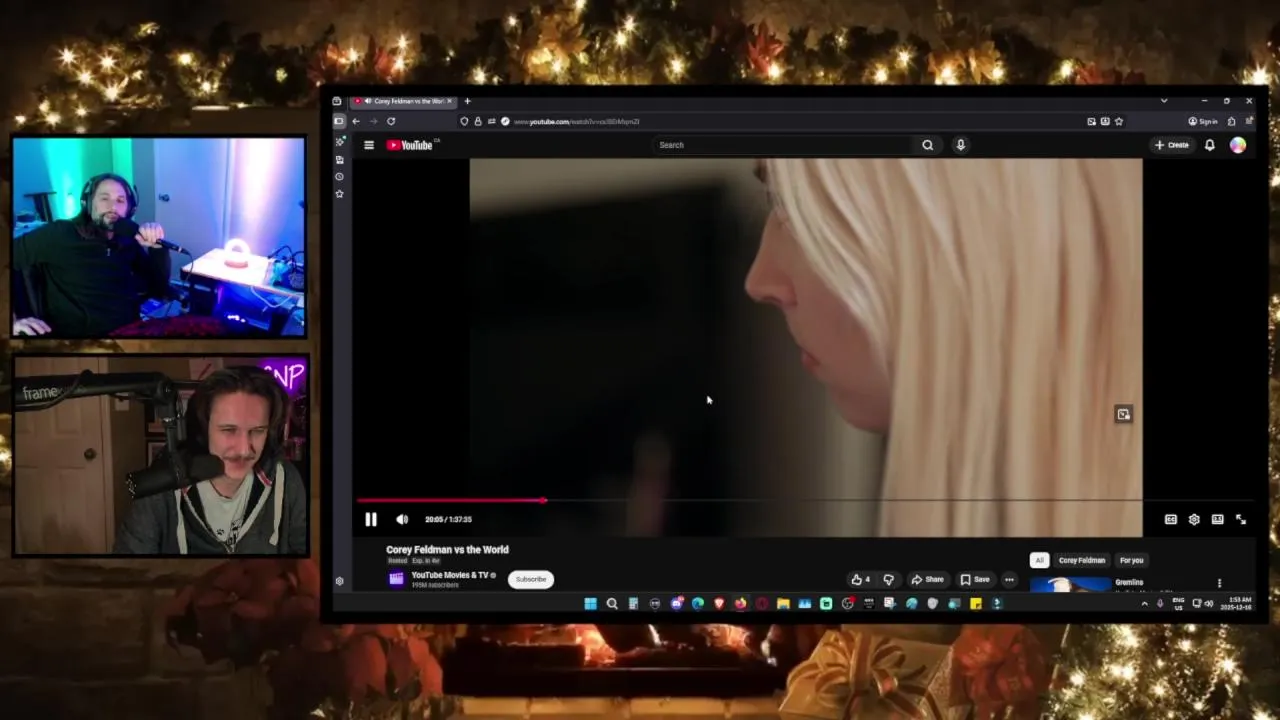Screen dimensions: 1280x720
Task: Click the red video progress bar
Action: [x=450, y=500]
